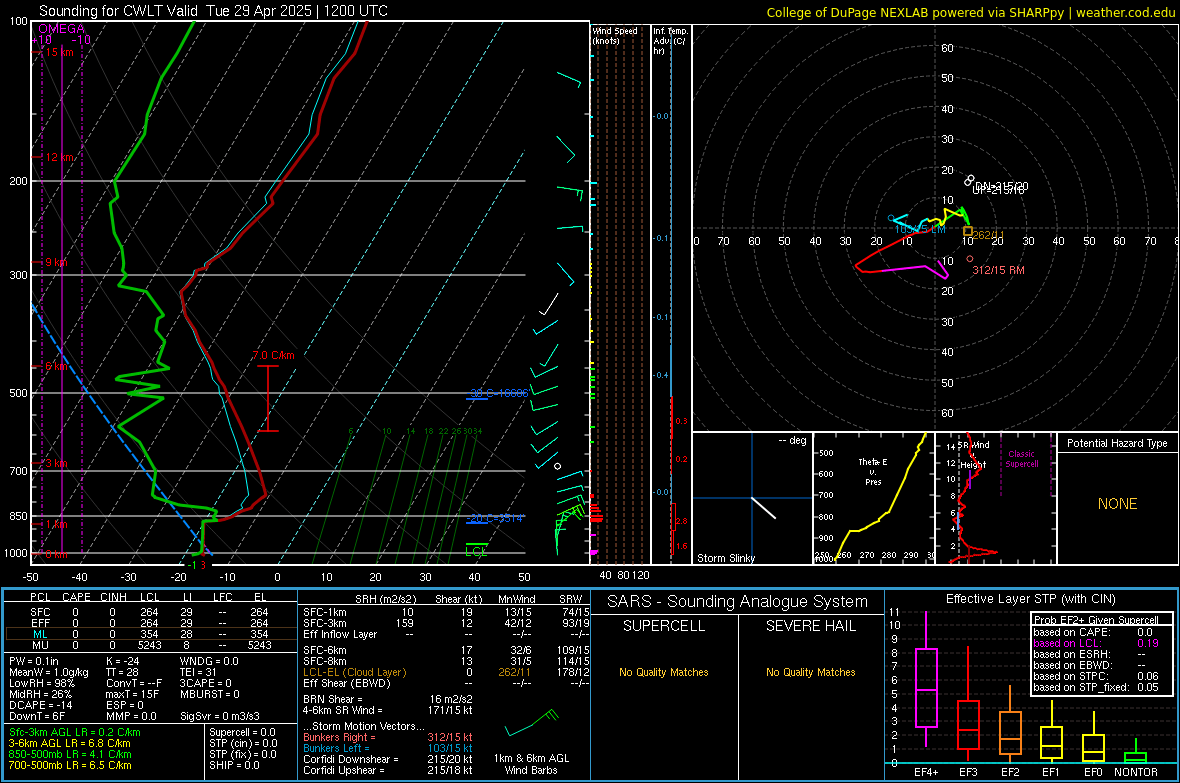Click the green LCL label on skew-T

pos(476,551)
